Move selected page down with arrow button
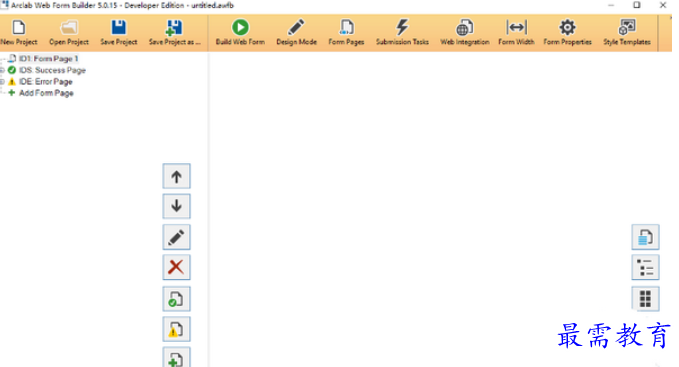 click(176, 206)
